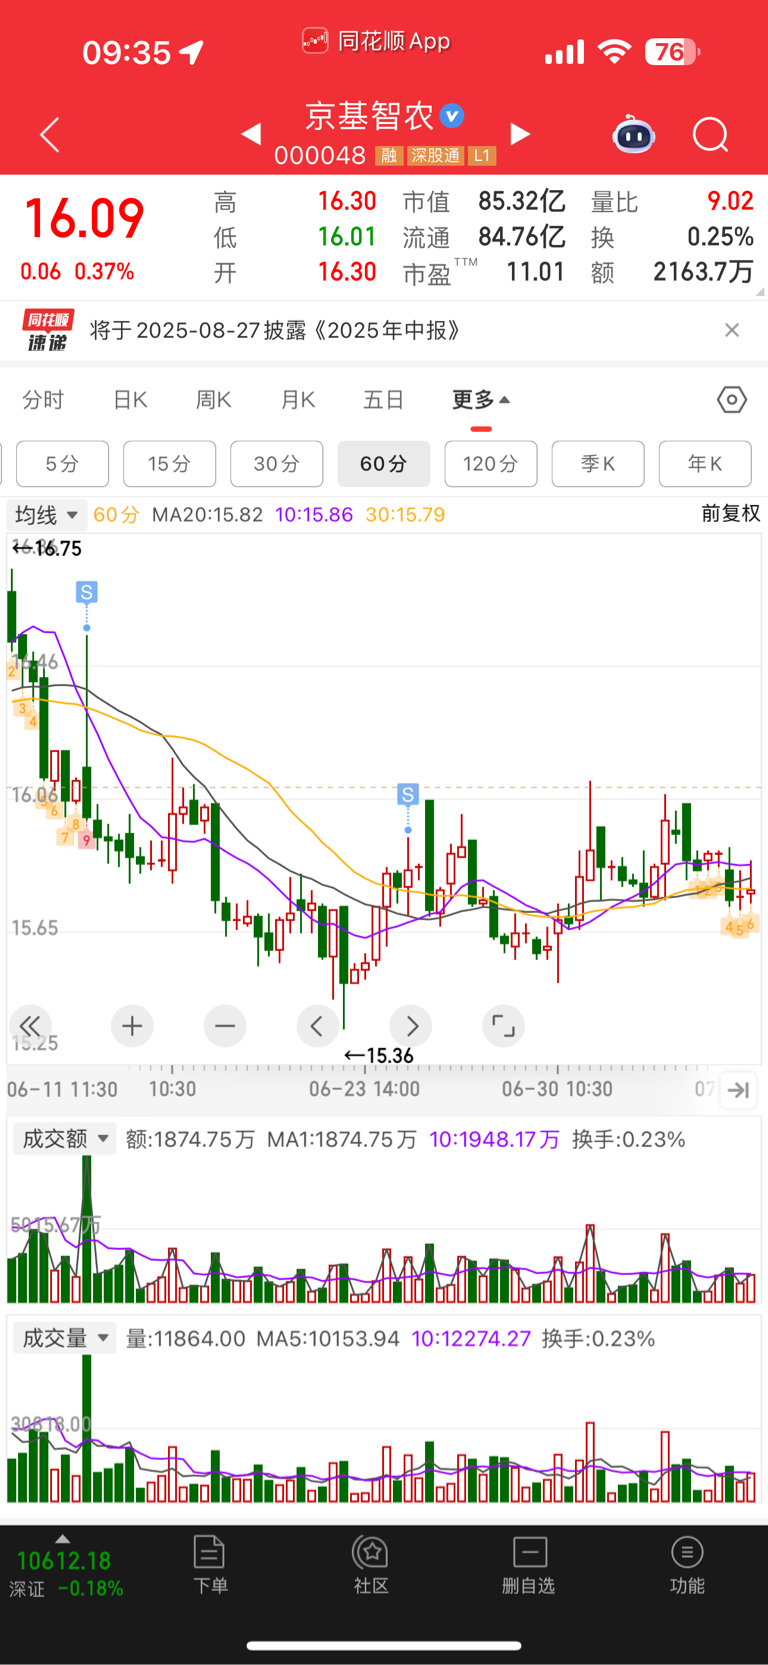Tap the current price 16.09
The image size is (768, 1665).
(x=84, y=219)
